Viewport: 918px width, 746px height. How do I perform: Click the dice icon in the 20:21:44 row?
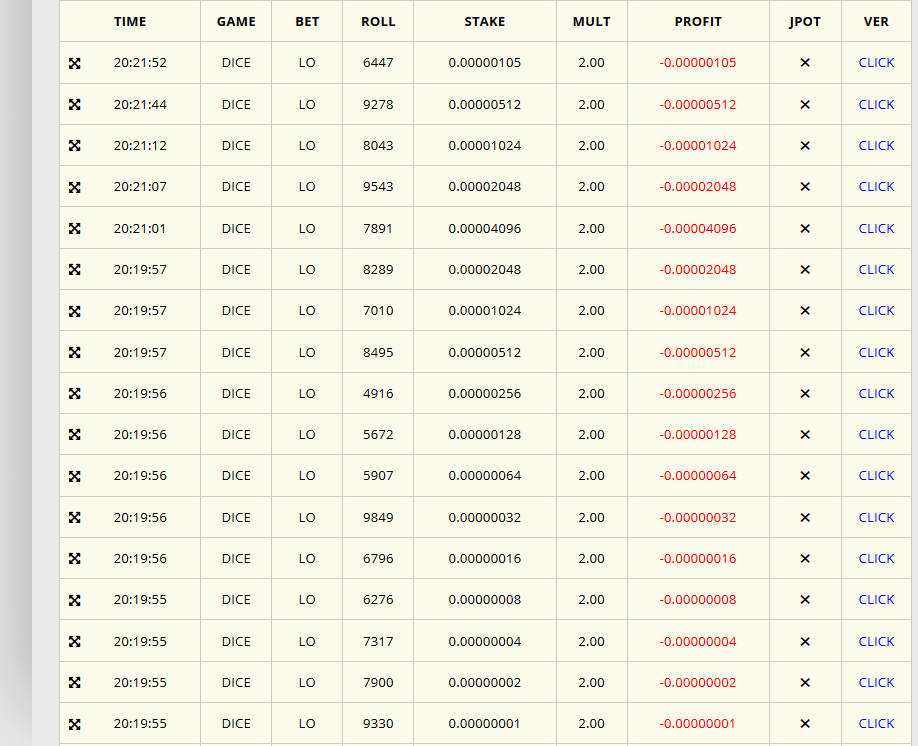(74, 104)
